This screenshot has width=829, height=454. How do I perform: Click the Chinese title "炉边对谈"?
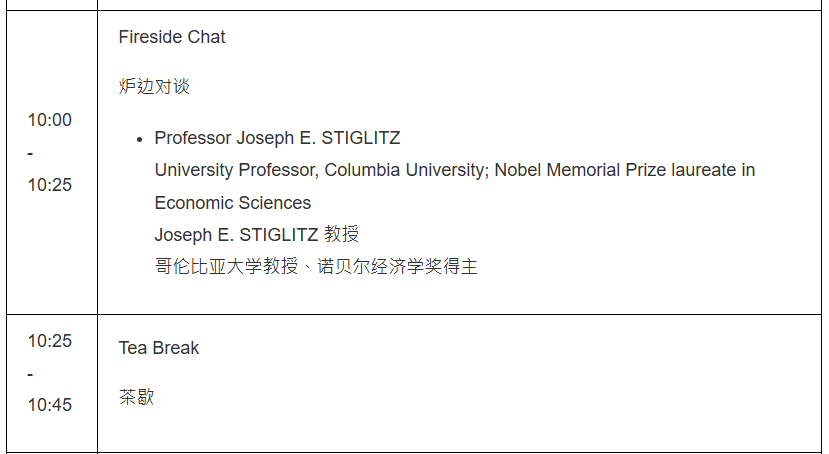154,87
